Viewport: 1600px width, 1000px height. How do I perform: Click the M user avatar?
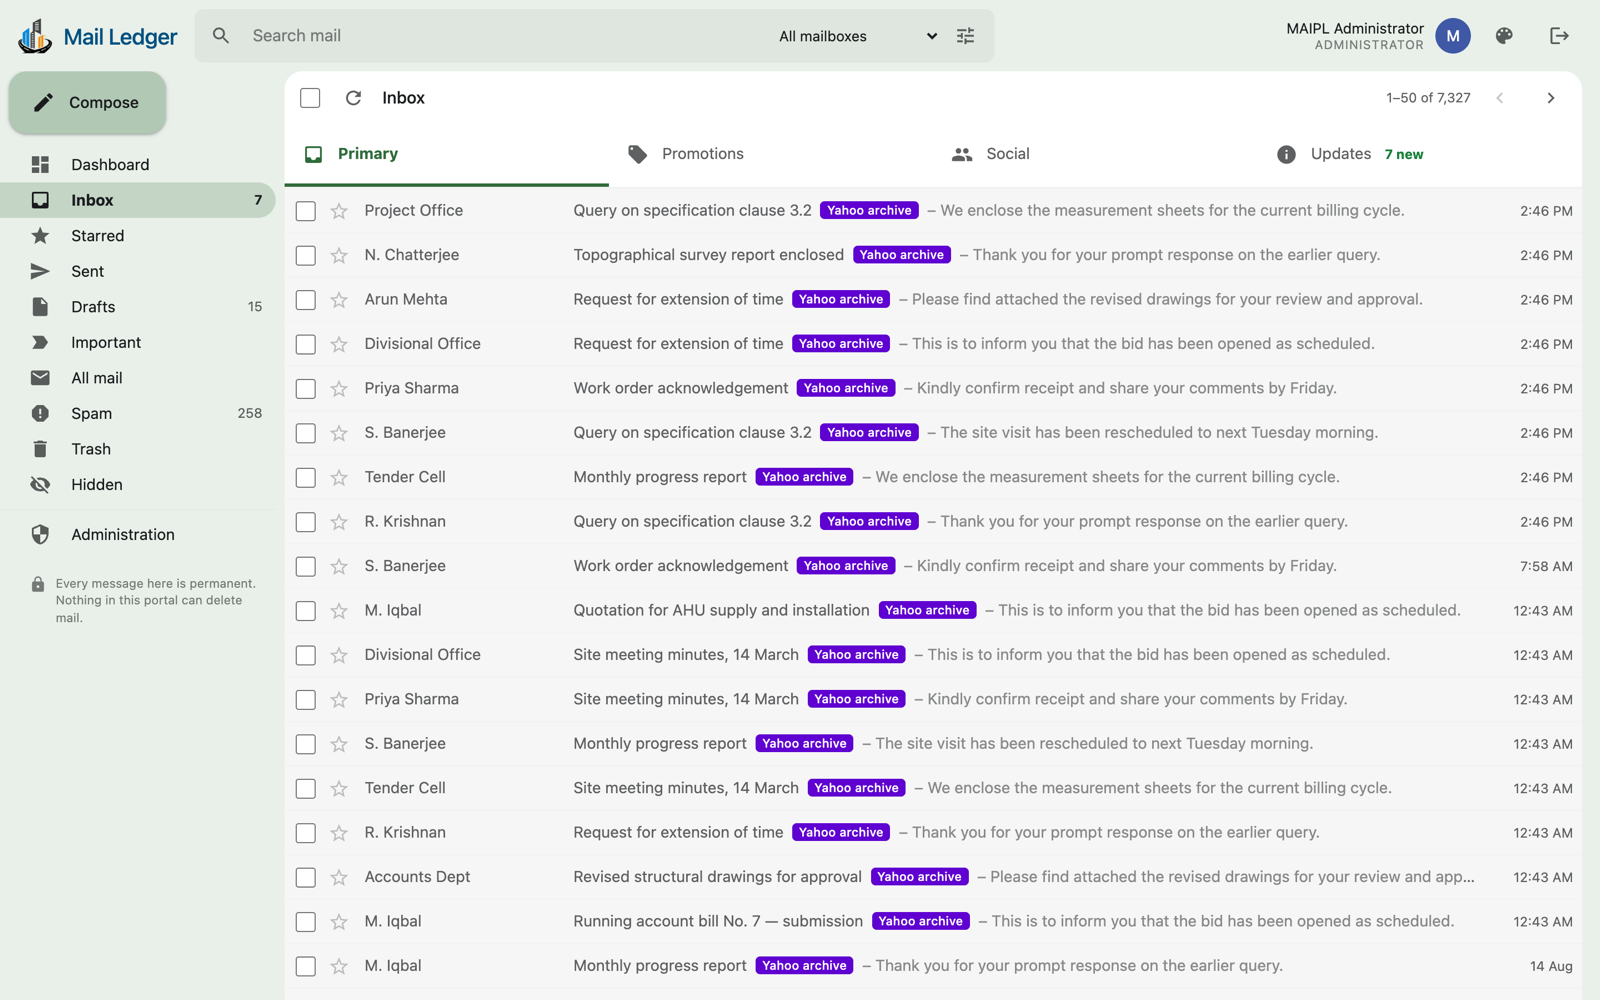pyautogui.click(x=1453, y=36)
